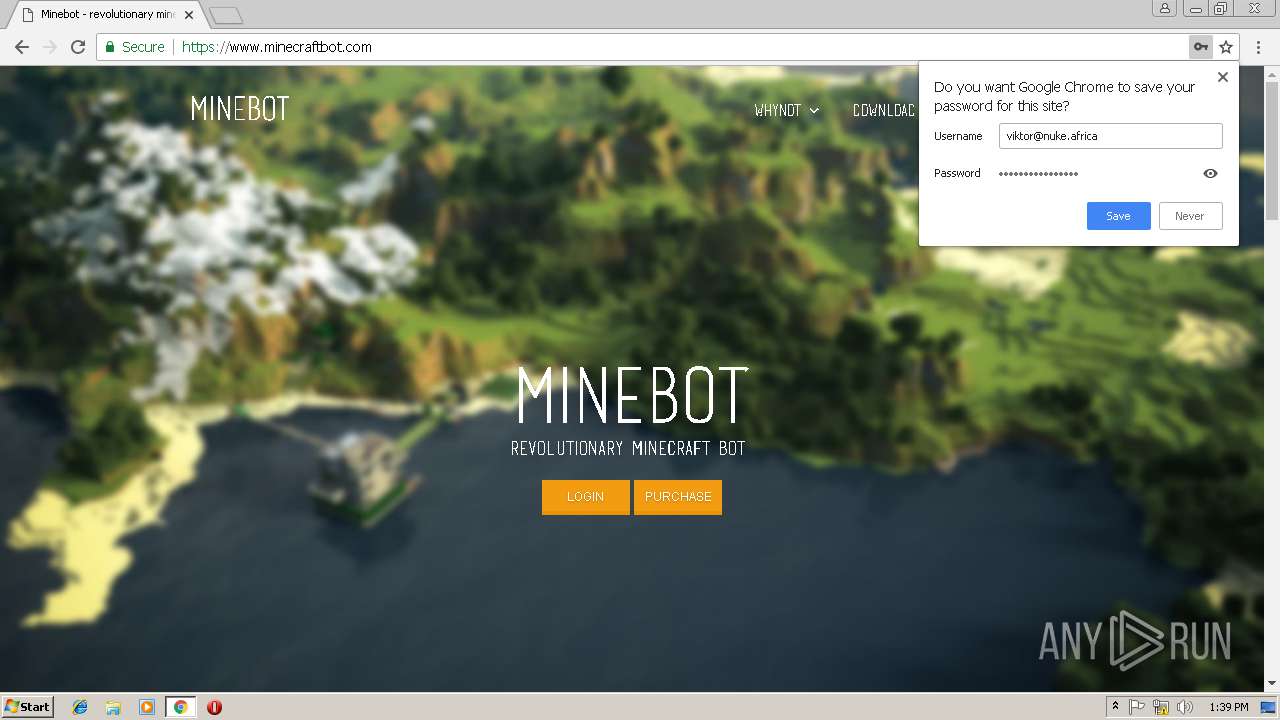Image resolution: width=1280 pixels, height=720 pixels.
Task: Show password with the eye icon
Action: 1210,173
